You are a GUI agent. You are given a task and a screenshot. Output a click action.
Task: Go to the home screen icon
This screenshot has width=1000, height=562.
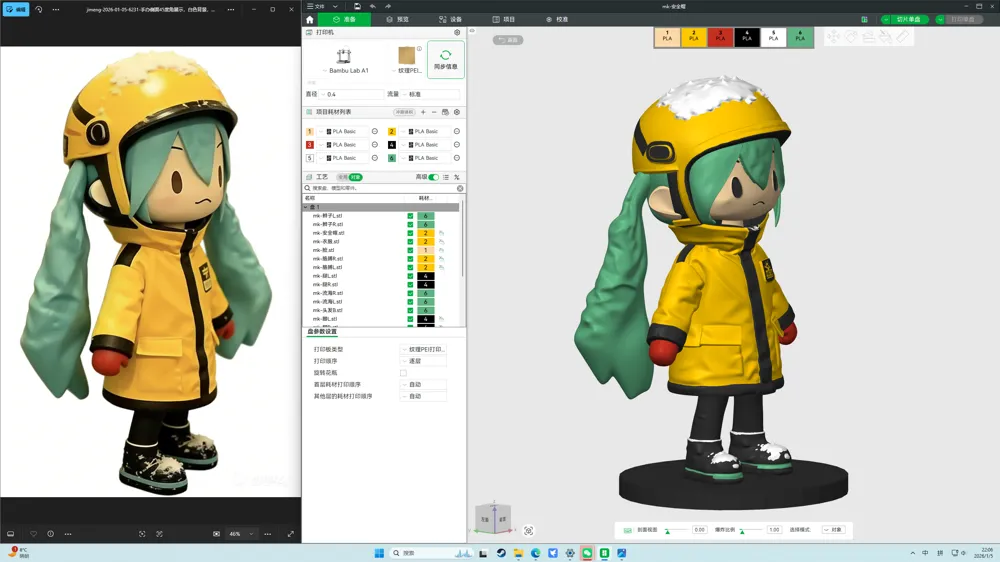pyautogui.click(x=310, y=19)
